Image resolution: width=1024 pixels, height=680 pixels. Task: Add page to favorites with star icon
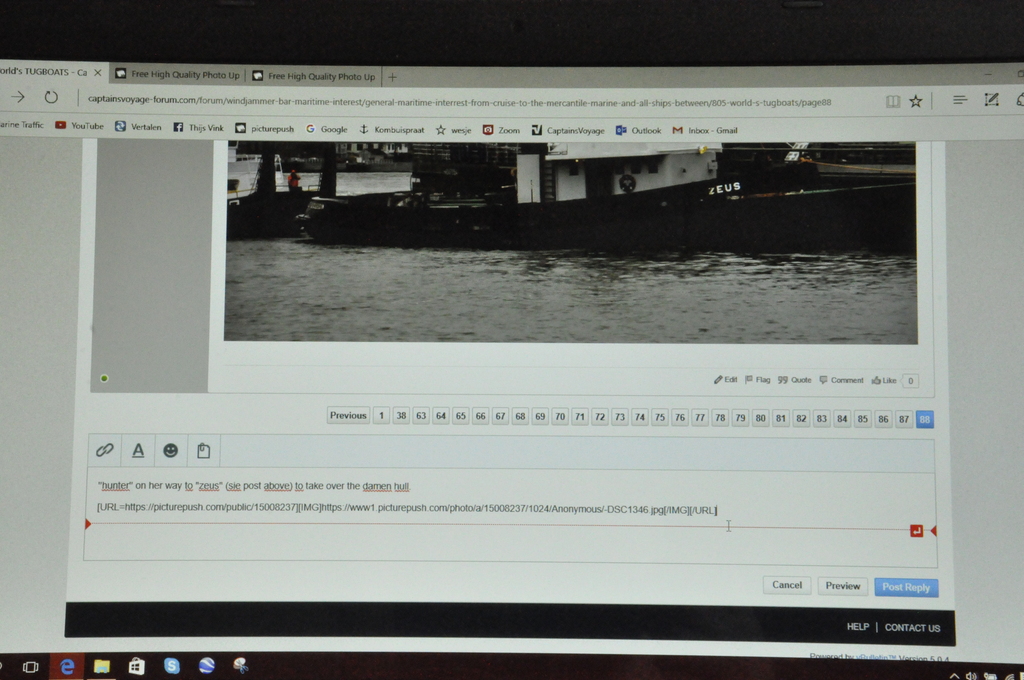tap(916, 101)
